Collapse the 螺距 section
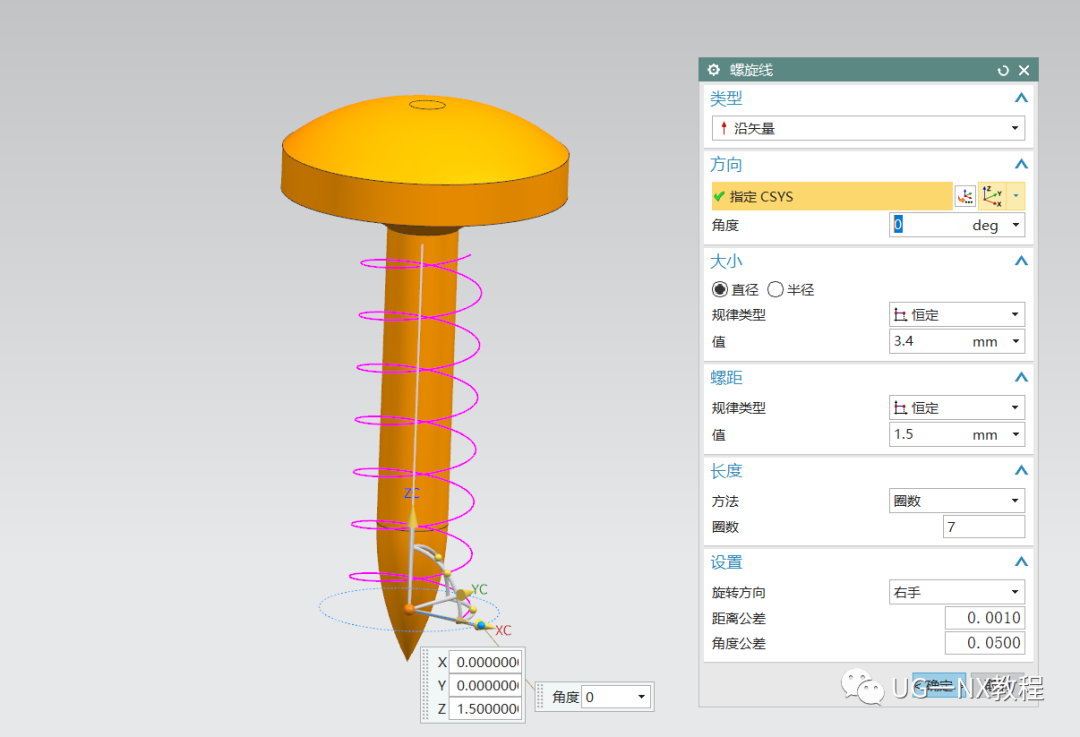Image resolution: width=1080 pixels, height=737 pixels. point(1020,377)
